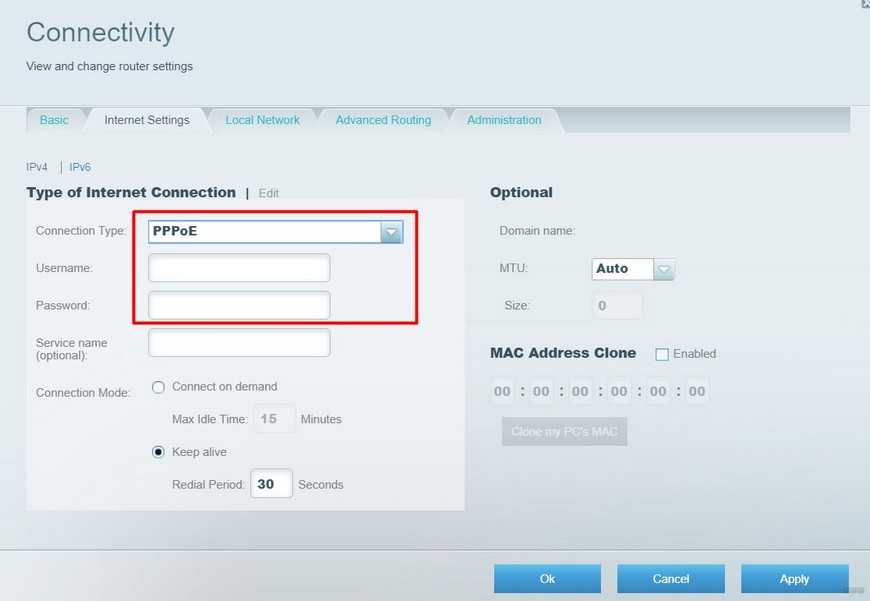Image resolution: width=870 pixels, height=601 pixels.
Task: Open the Basic tab
Action: point(54,120)
